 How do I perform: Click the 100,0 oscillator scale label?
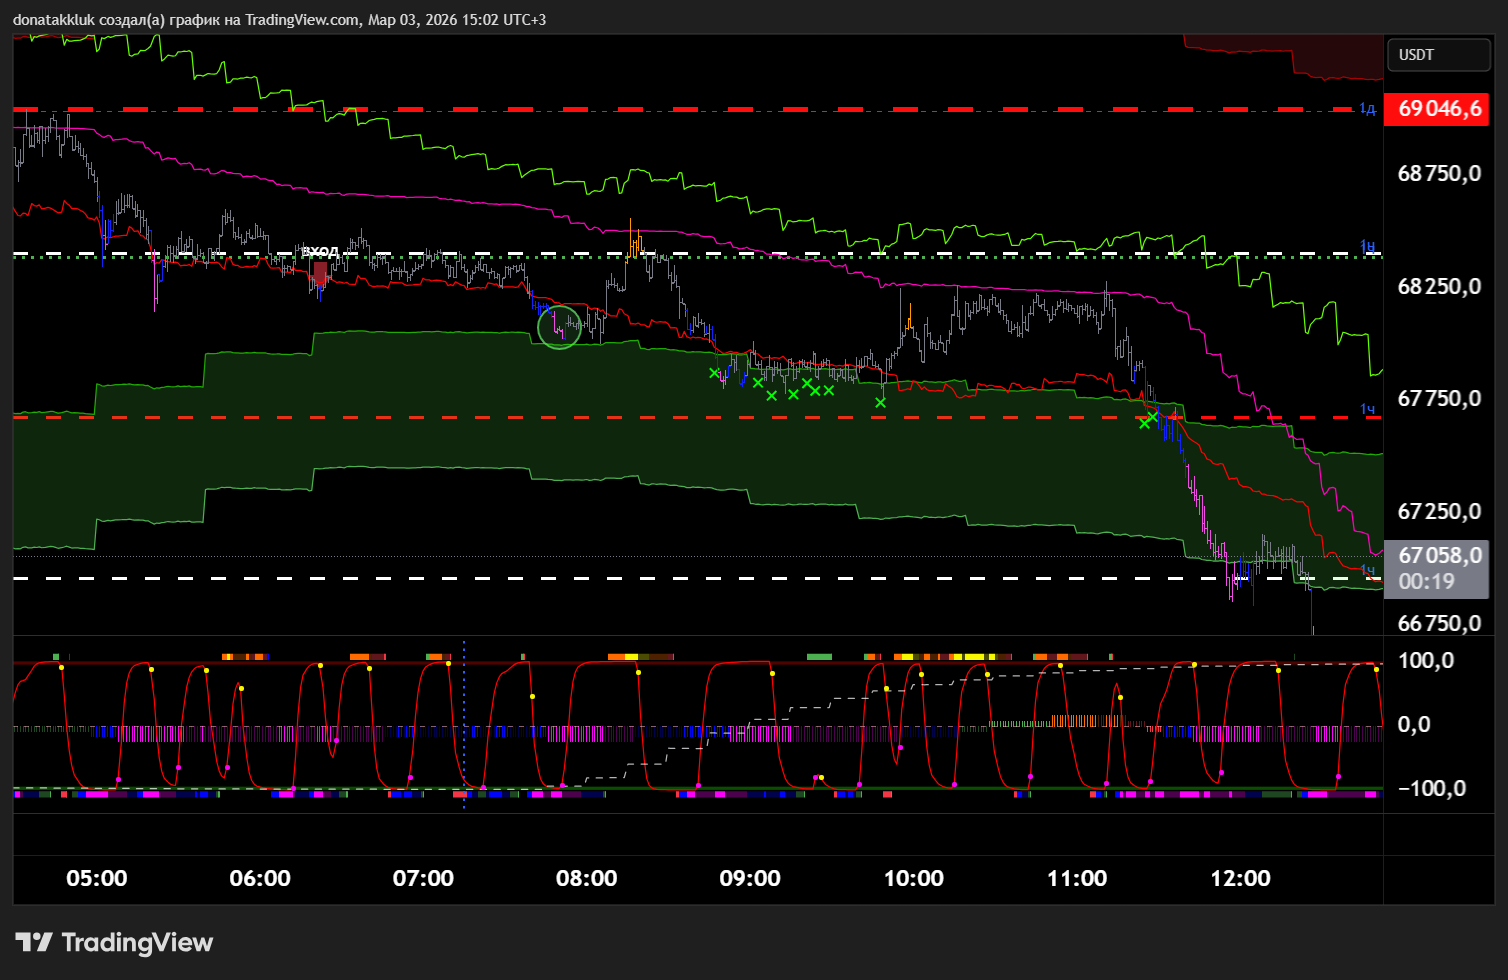click(1426, 661)
